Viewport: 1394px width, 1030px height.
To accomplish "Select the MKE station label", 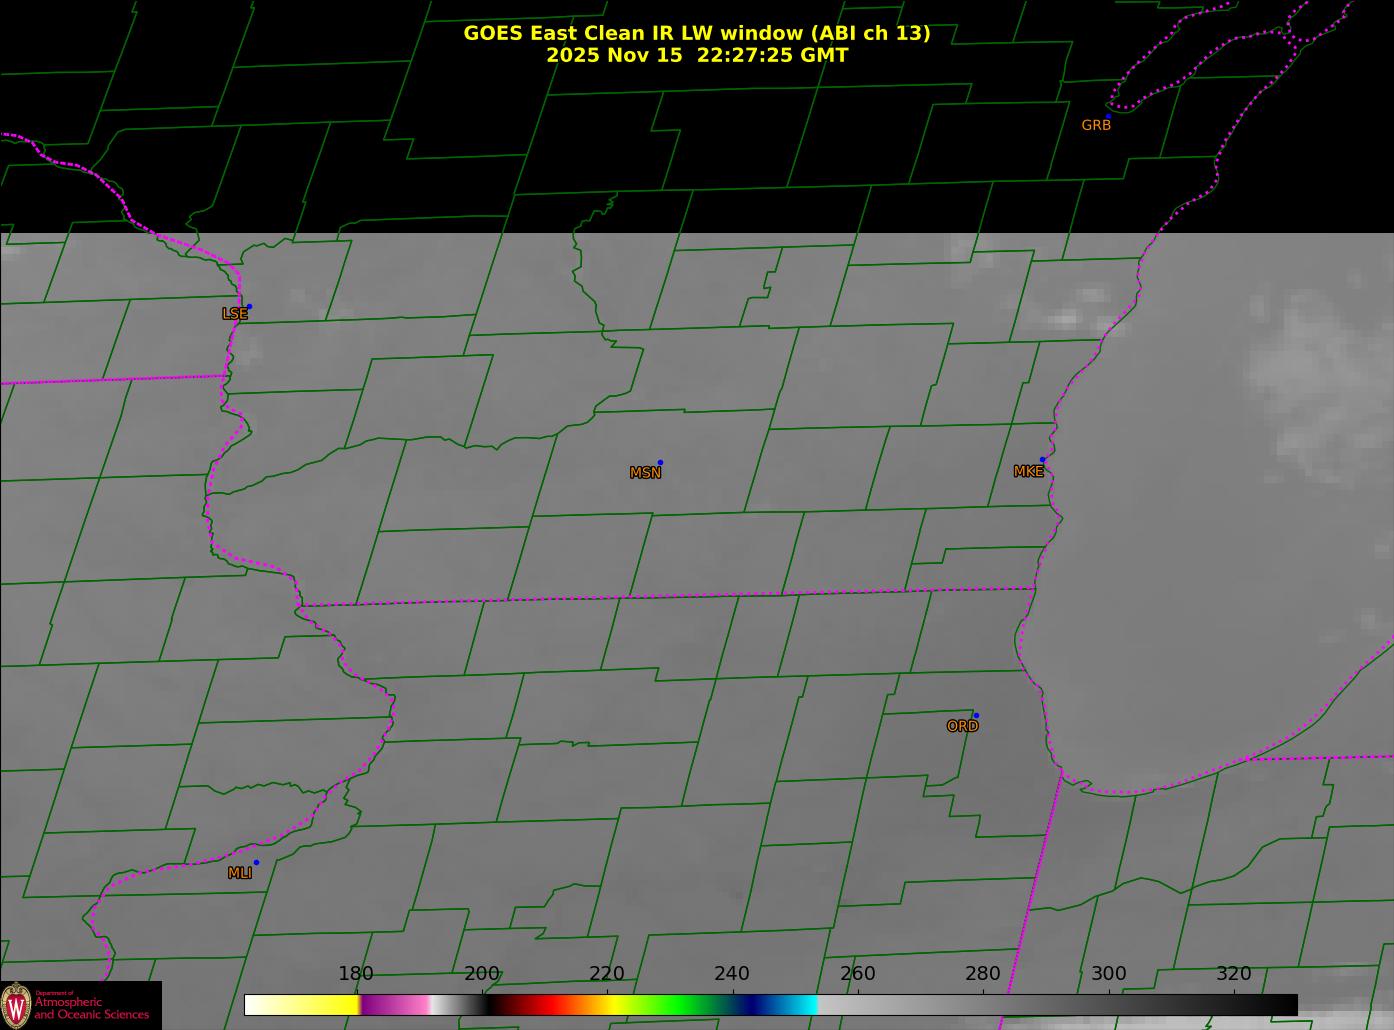I will point(1028,472).
